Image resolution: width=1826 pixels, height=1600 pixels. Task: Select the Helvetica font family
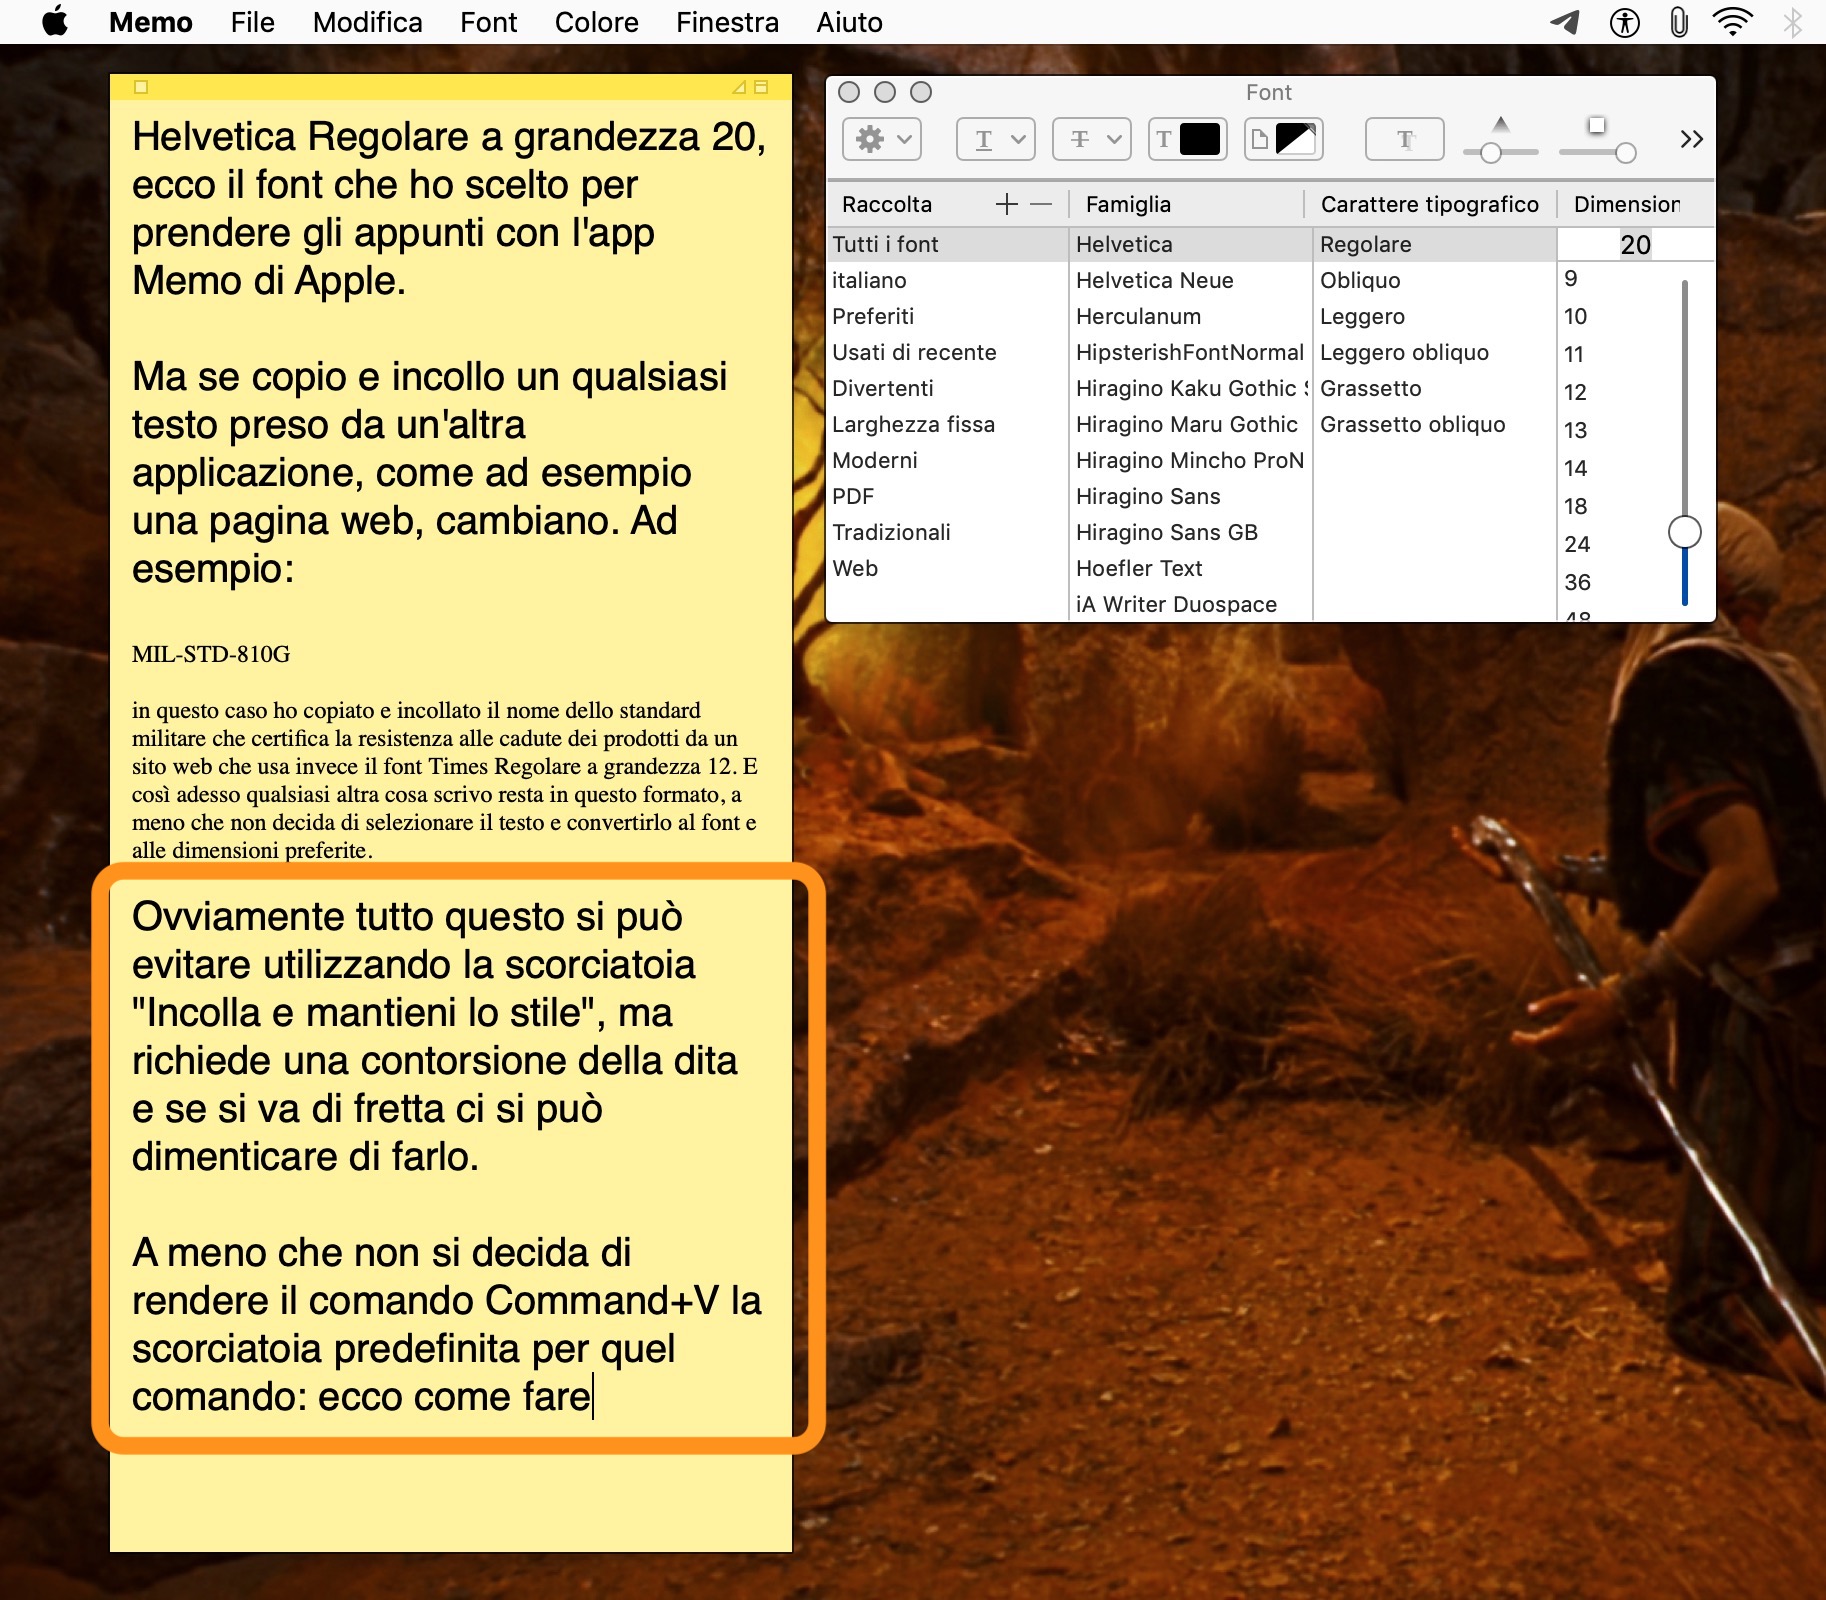point(1190,244)
